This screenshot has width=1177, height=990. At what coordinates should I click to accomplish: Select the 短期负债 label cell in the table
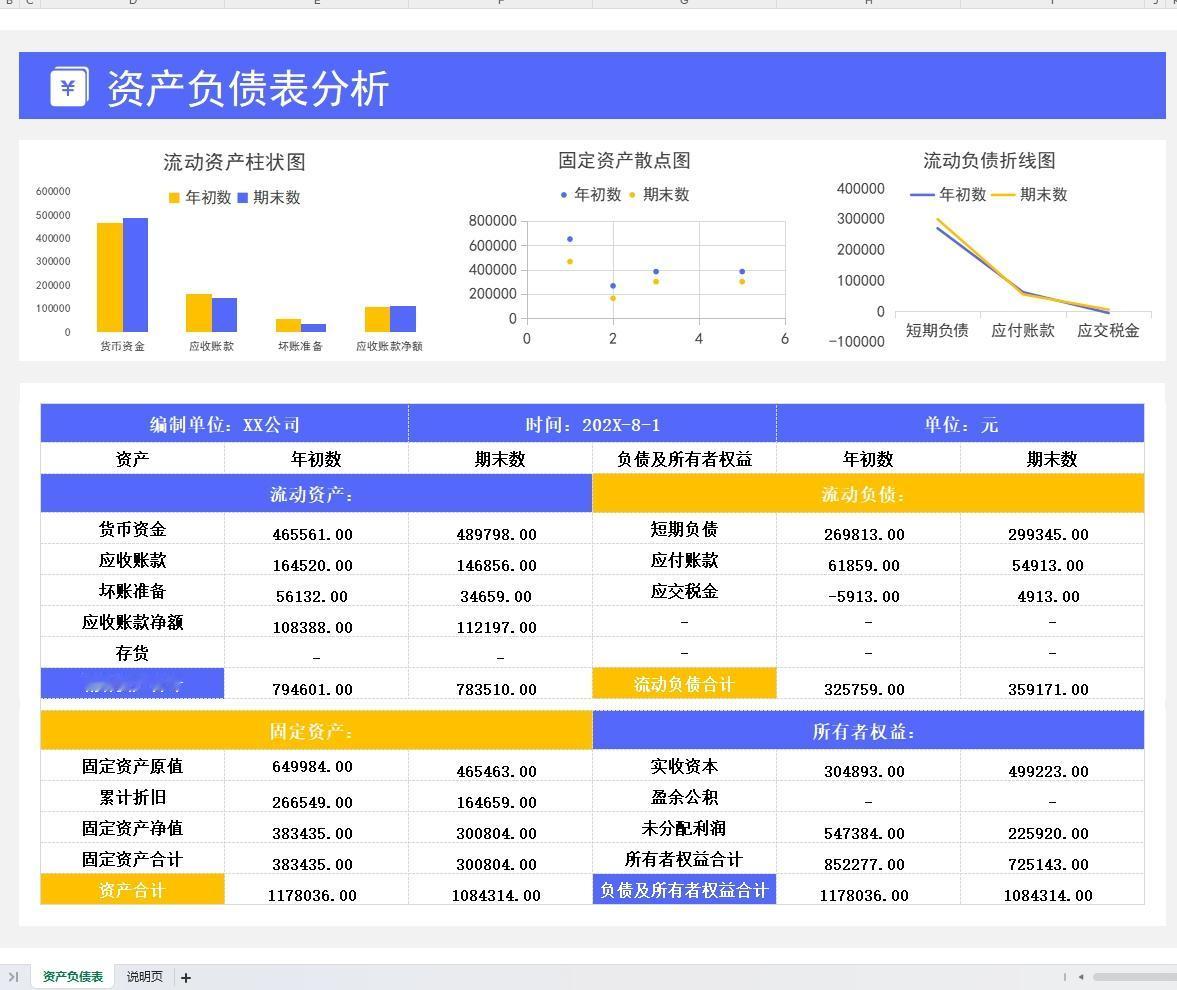(x=684, y=529)
